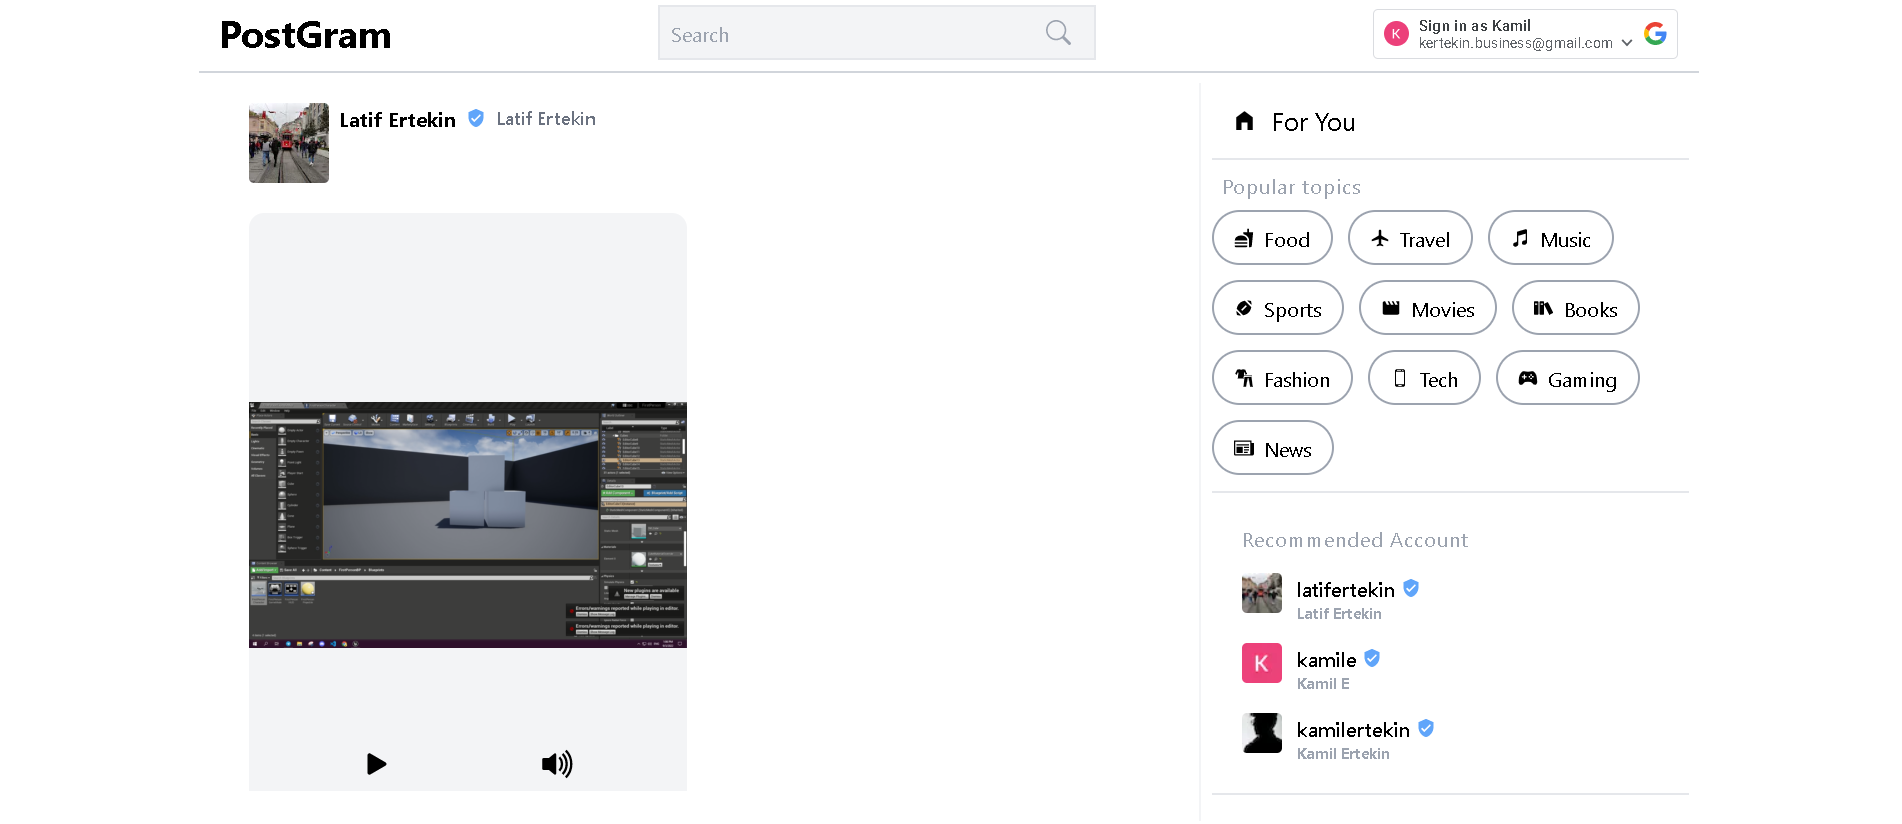Click the verified badge beside latifertekin
This screenshot has width=1902, height=824.
pyautogui.click(x=1411, y=588)
